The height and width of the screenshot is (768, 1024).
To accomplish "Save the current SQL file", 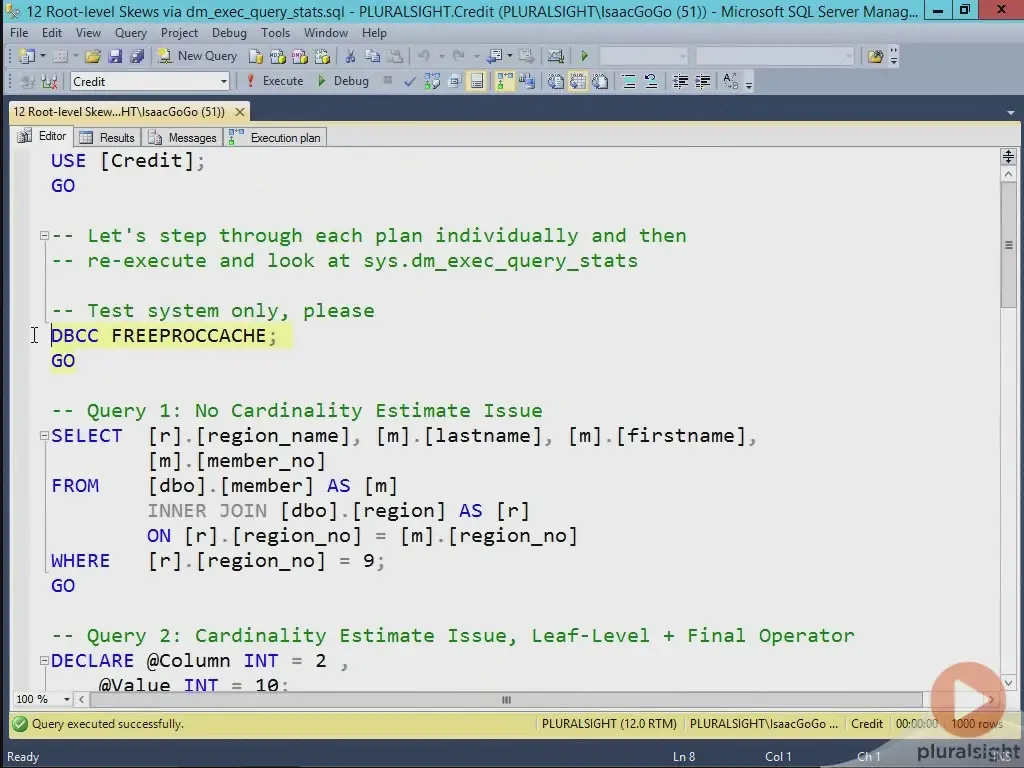I will coord(115,56).
